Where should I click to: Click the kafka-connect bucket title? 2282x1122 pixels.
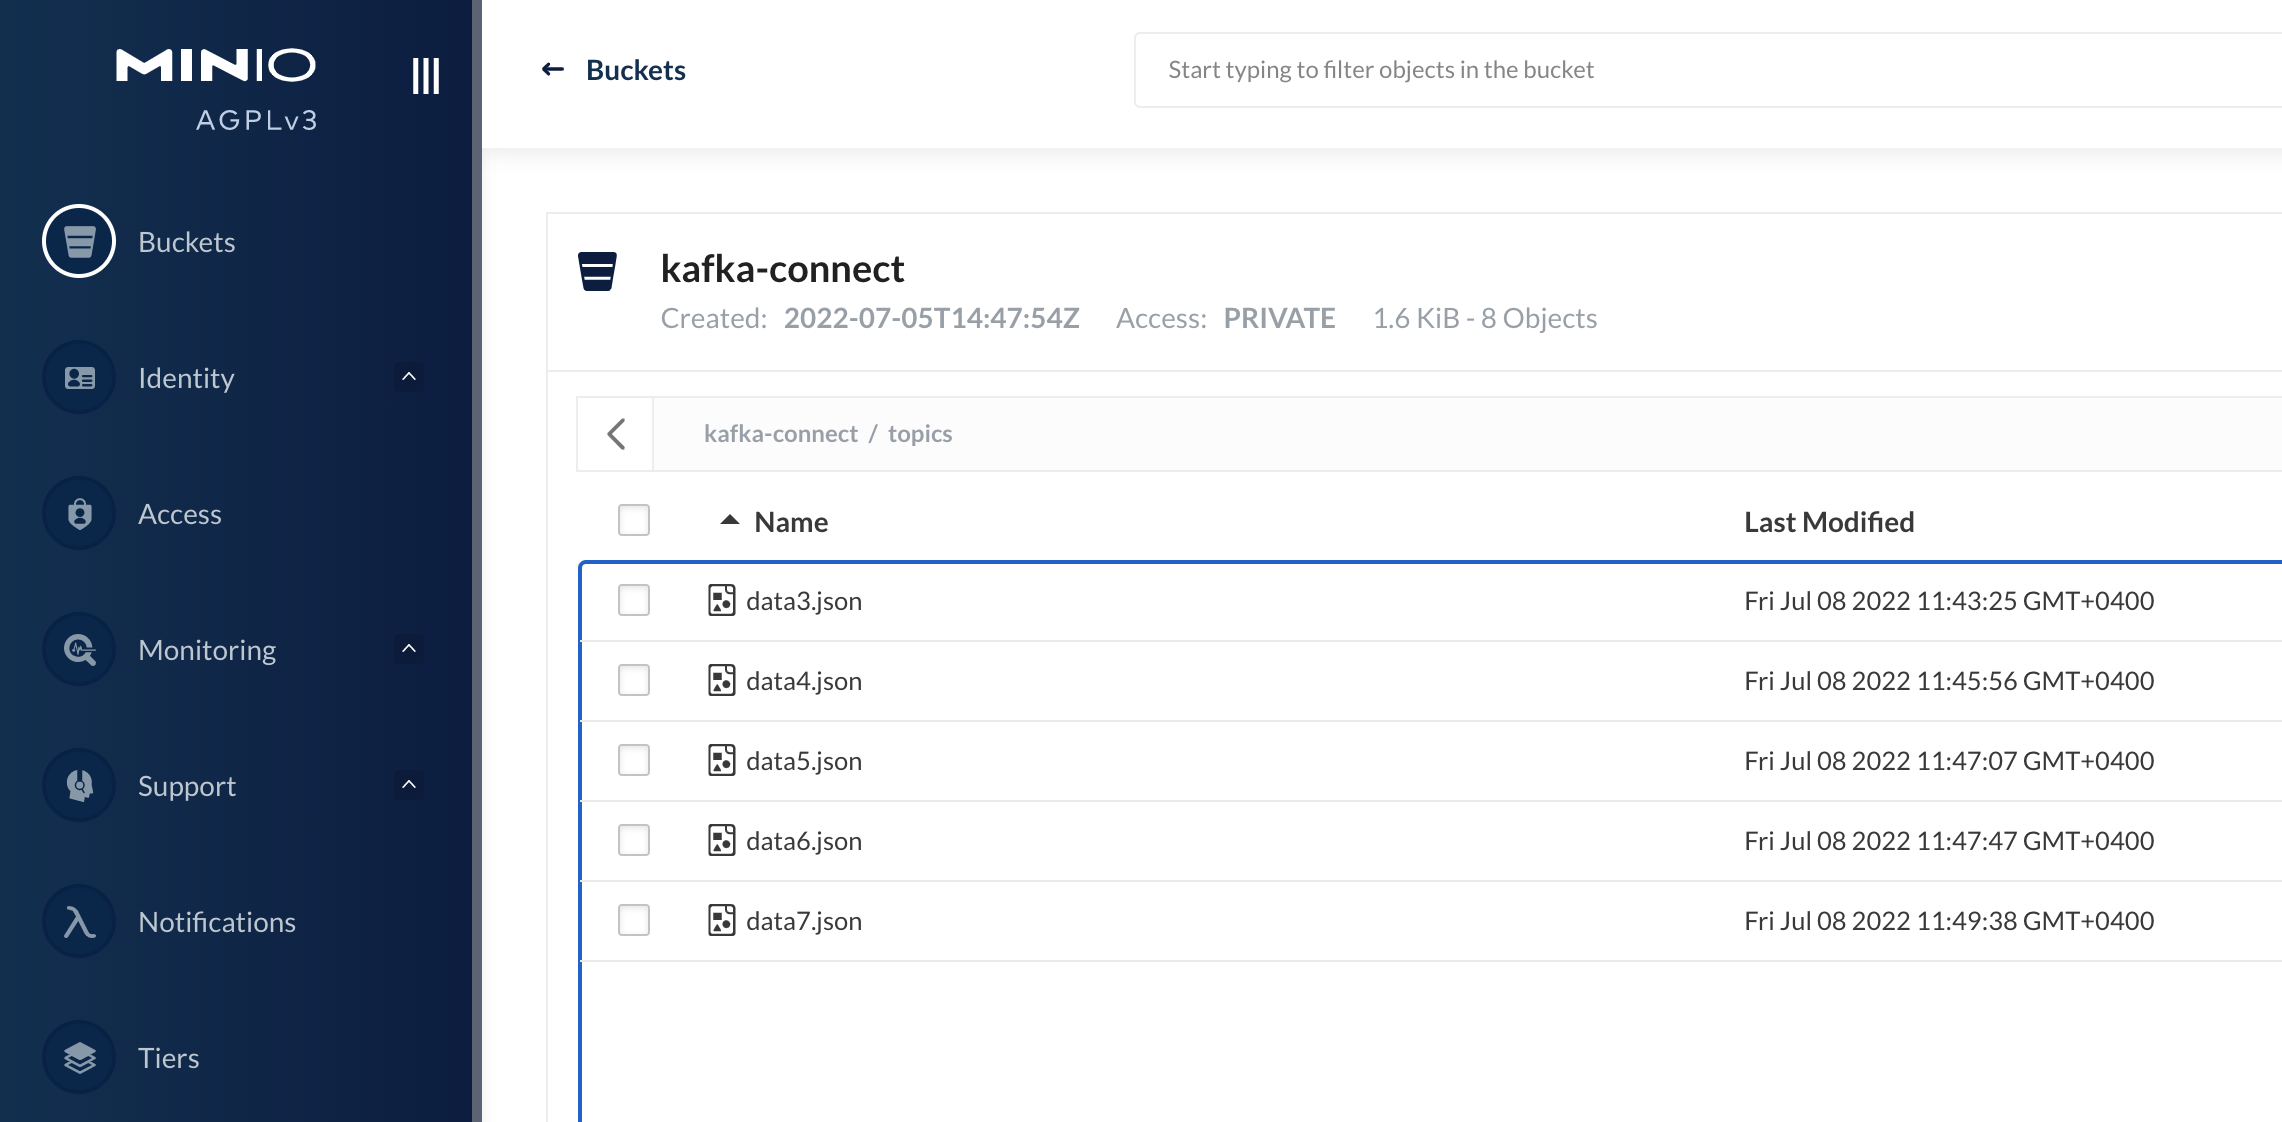coord(782,268)
